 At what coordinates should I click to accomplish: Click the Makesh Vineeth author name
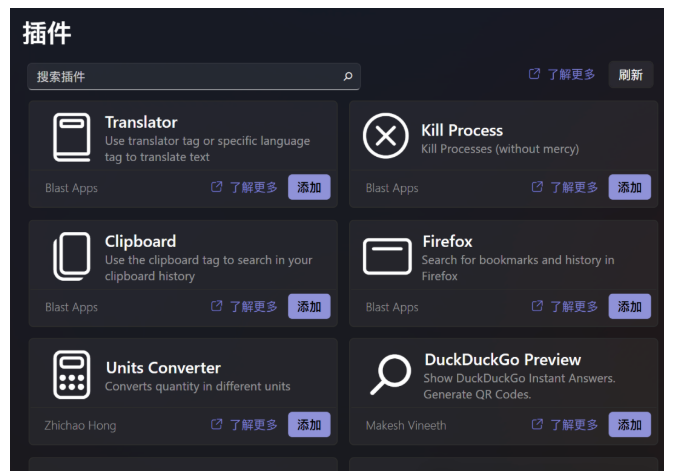click(406, 425)
